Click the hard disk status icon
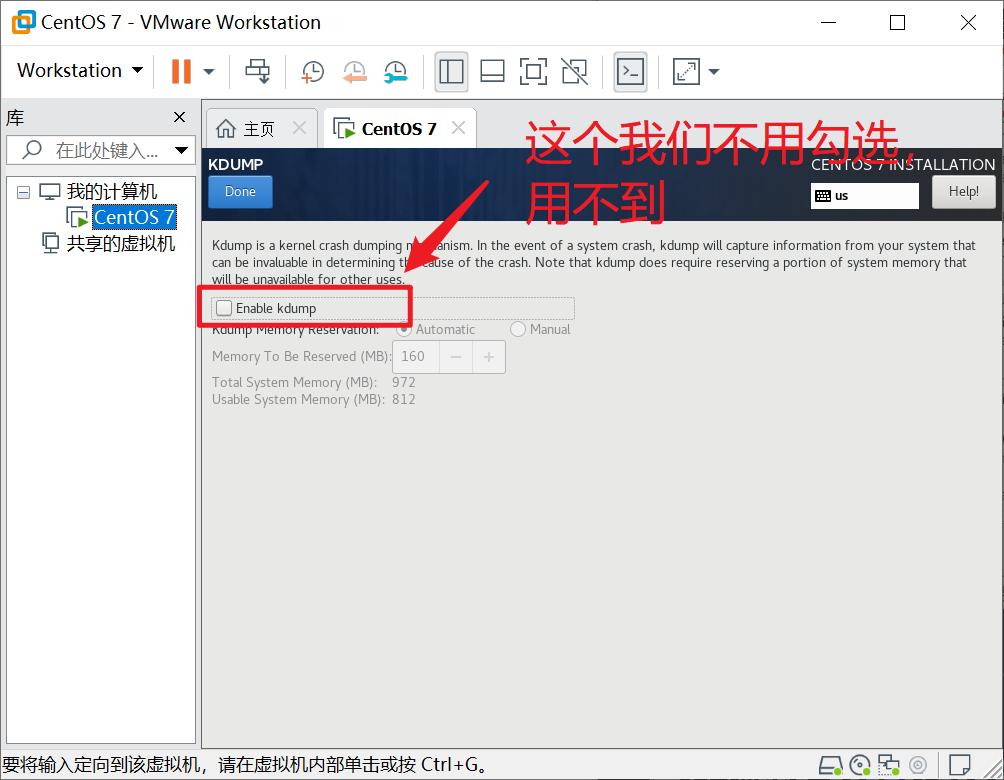The height and width of the screenshot is (780, 1004). [830, 765]
